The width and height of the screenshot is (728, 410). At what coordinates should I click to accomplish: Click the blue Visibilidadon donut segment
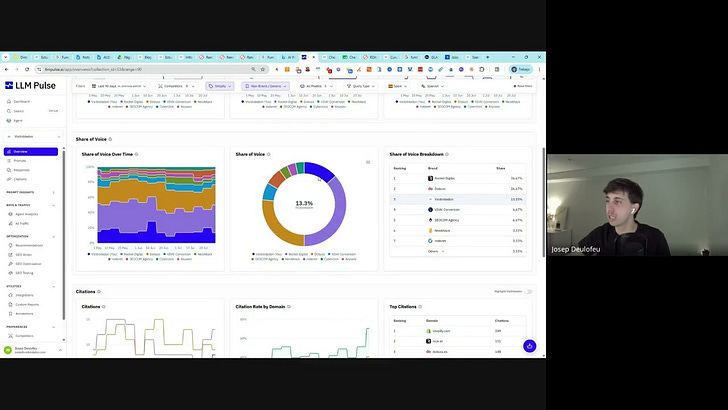coord(320,170)
